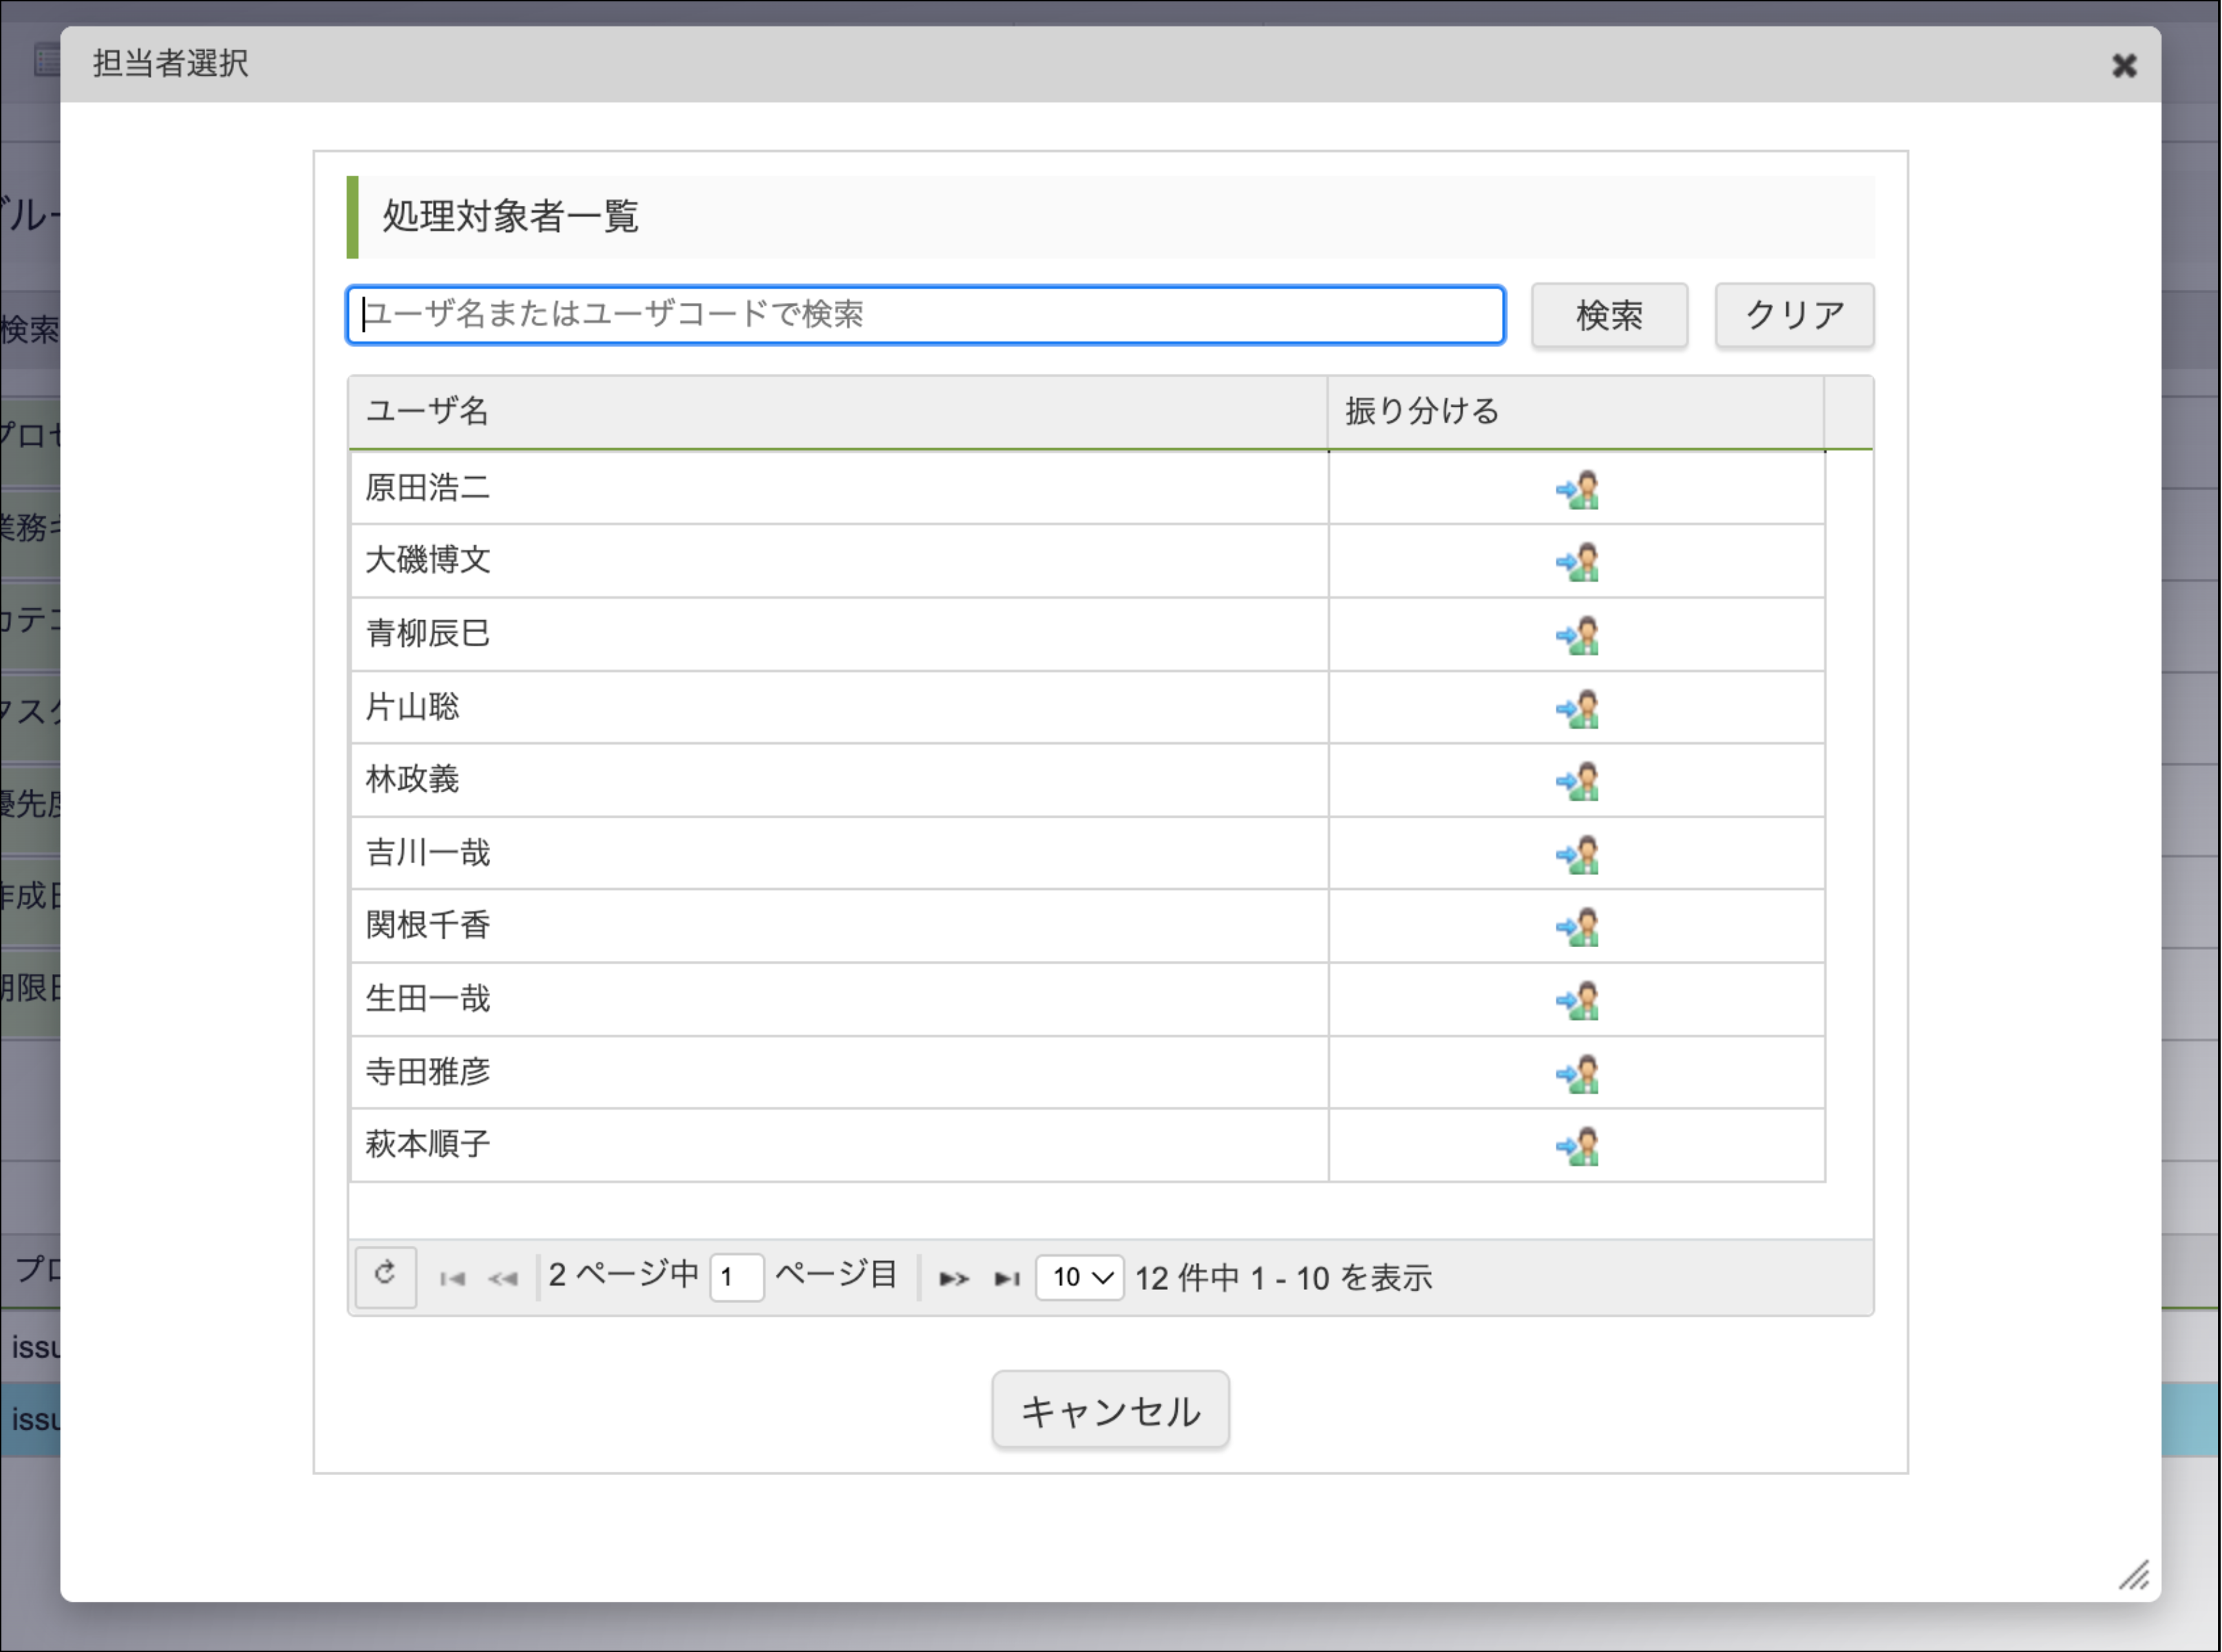
Task: Click assign icon for 吉川一哉
Action: pyautogui.click(x=1577, y=855)
